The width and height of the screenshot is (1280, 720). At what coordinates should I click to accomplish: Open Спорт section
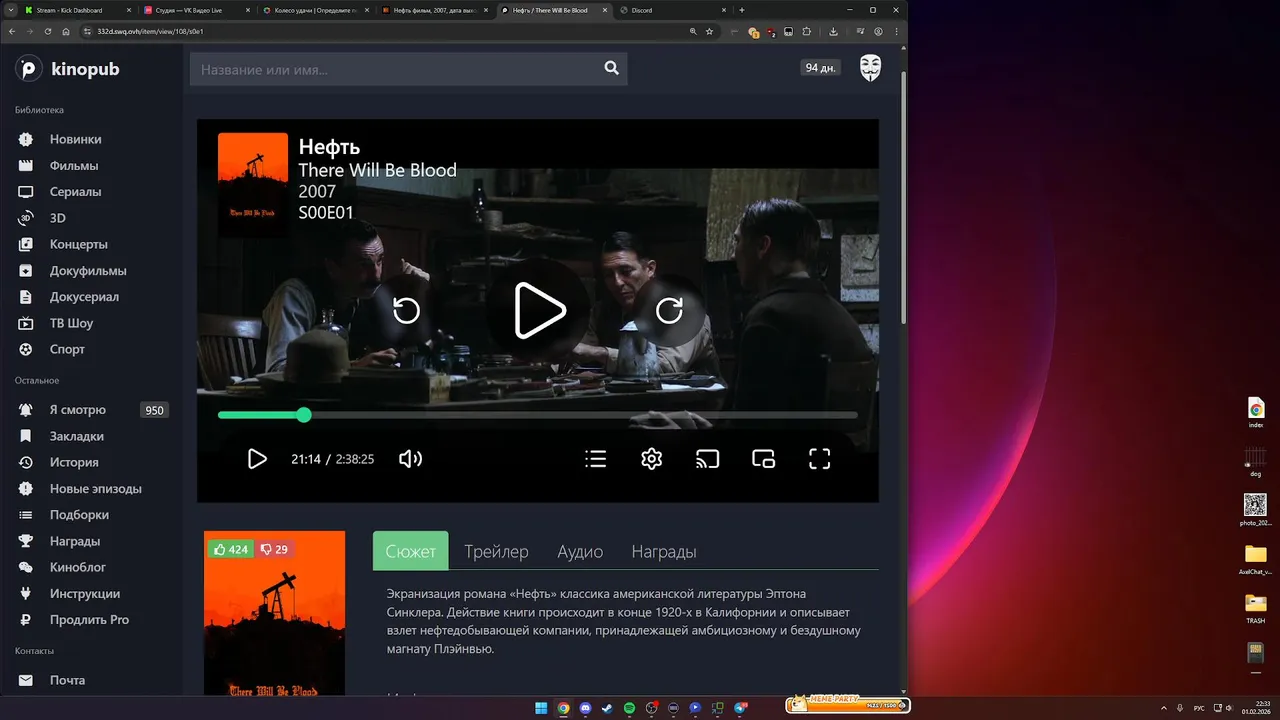(x=67, y=349)
